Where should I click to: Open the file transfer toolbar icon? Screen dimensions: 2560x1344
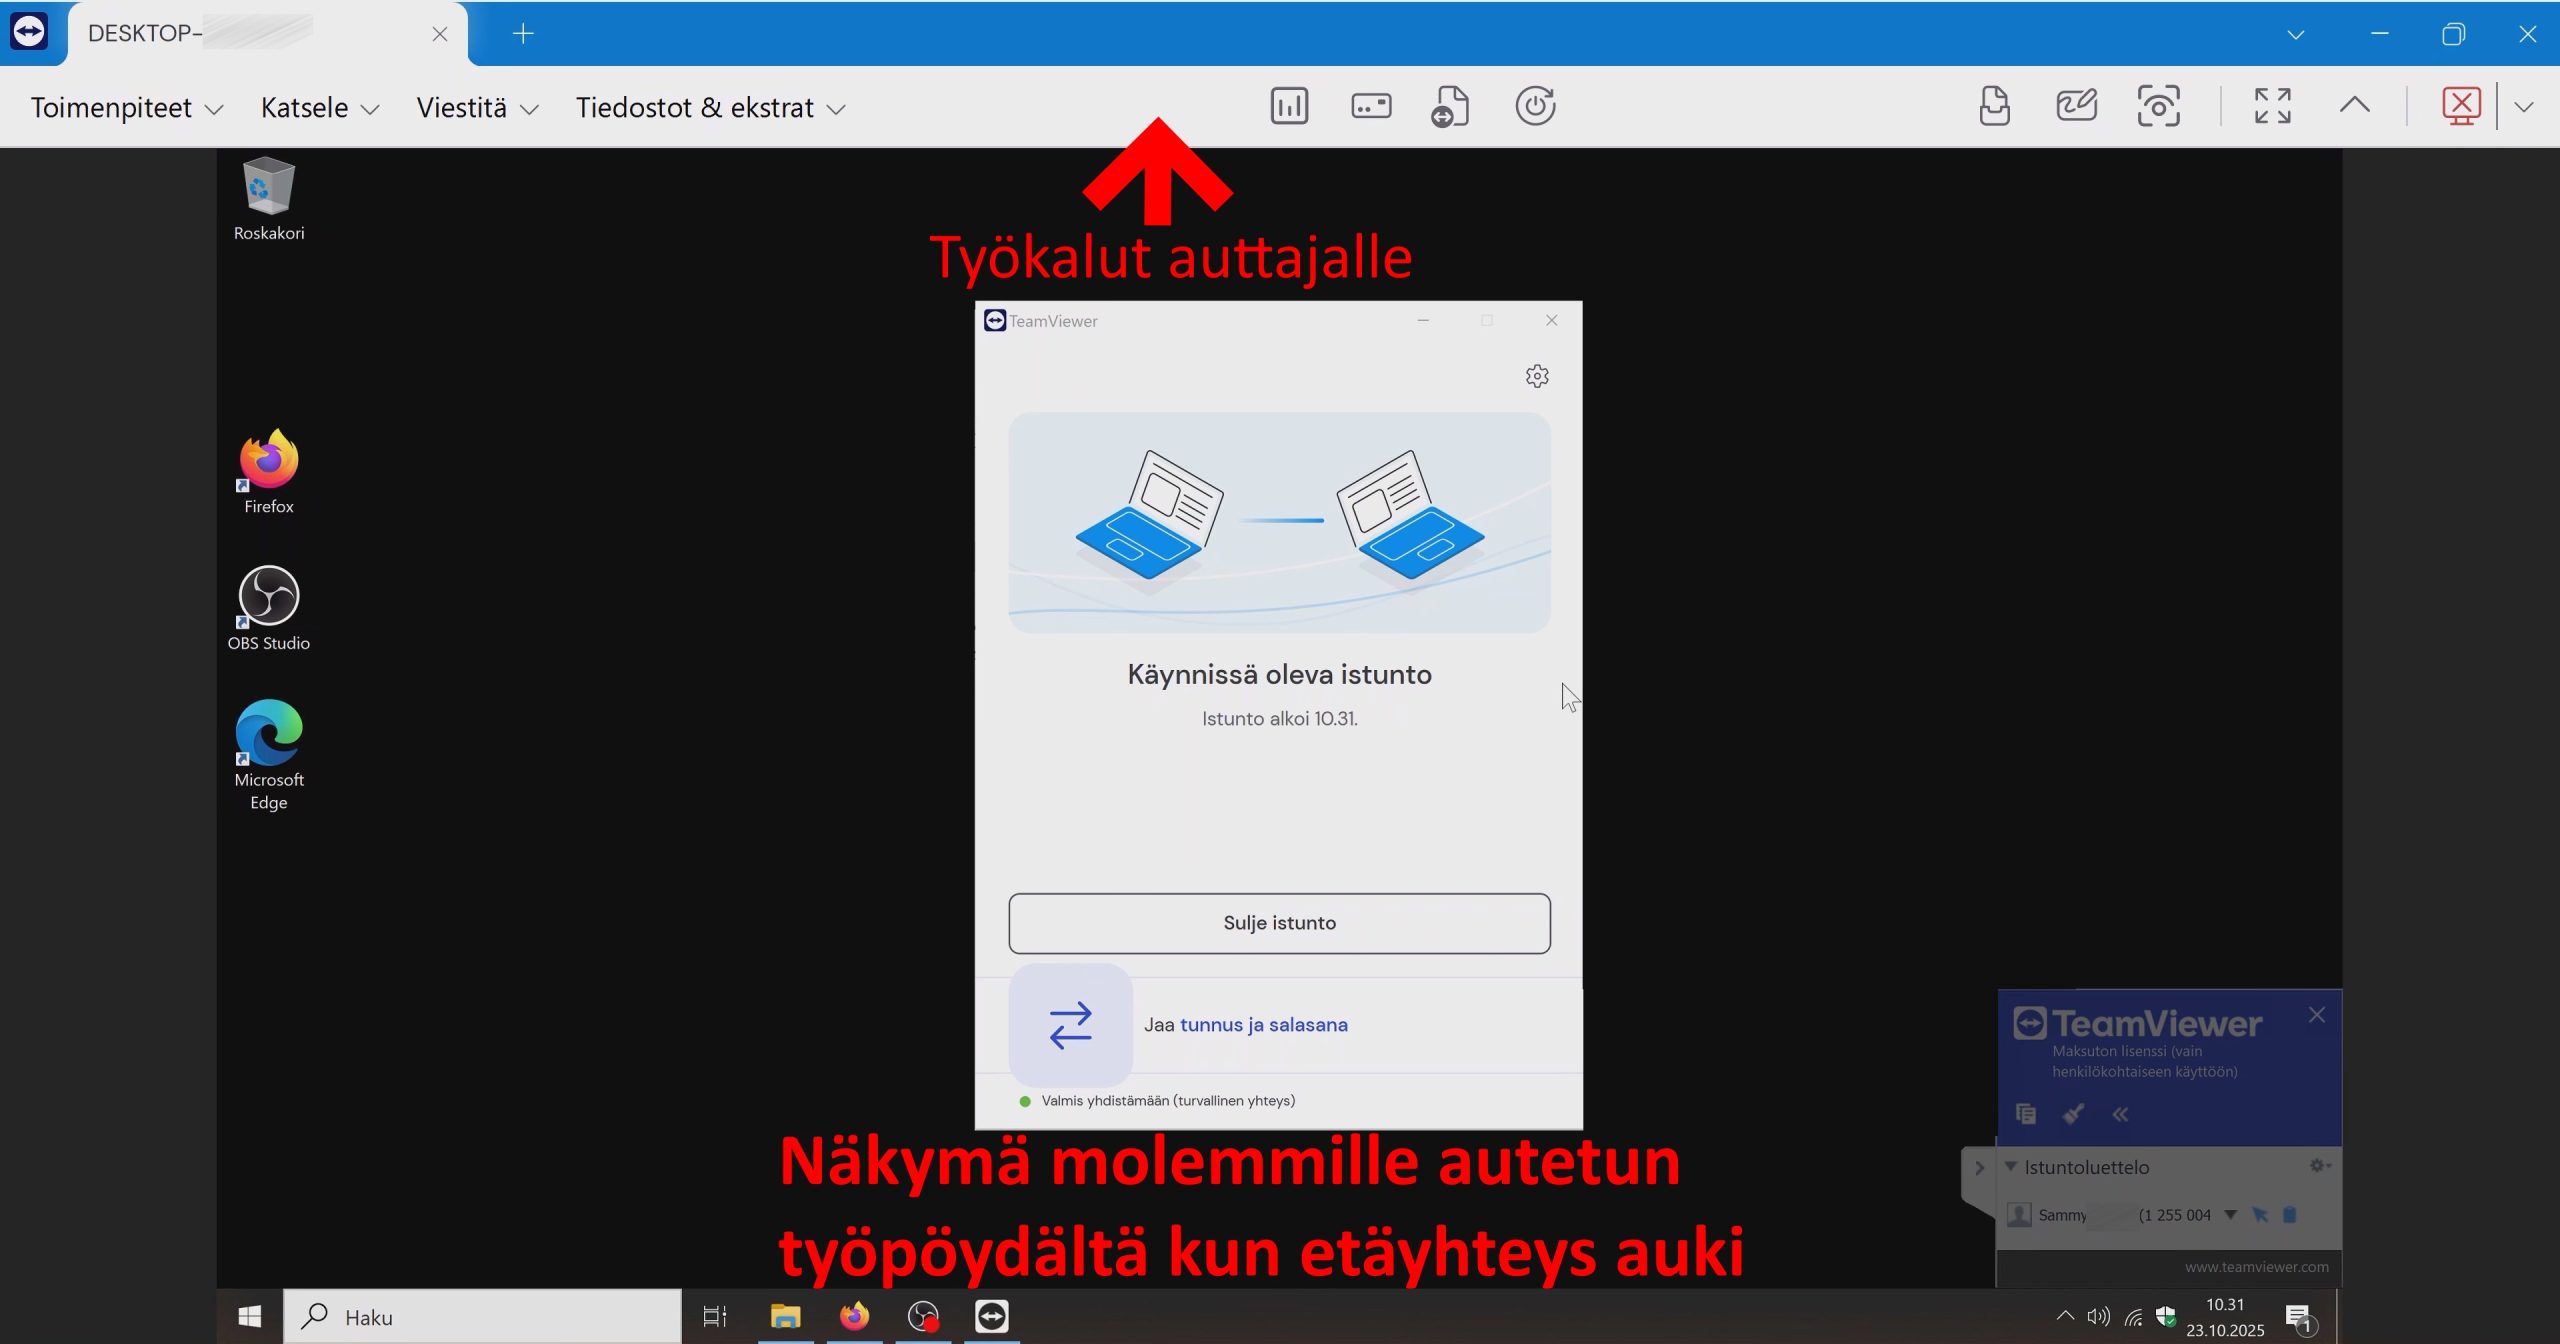(1450, 106)
